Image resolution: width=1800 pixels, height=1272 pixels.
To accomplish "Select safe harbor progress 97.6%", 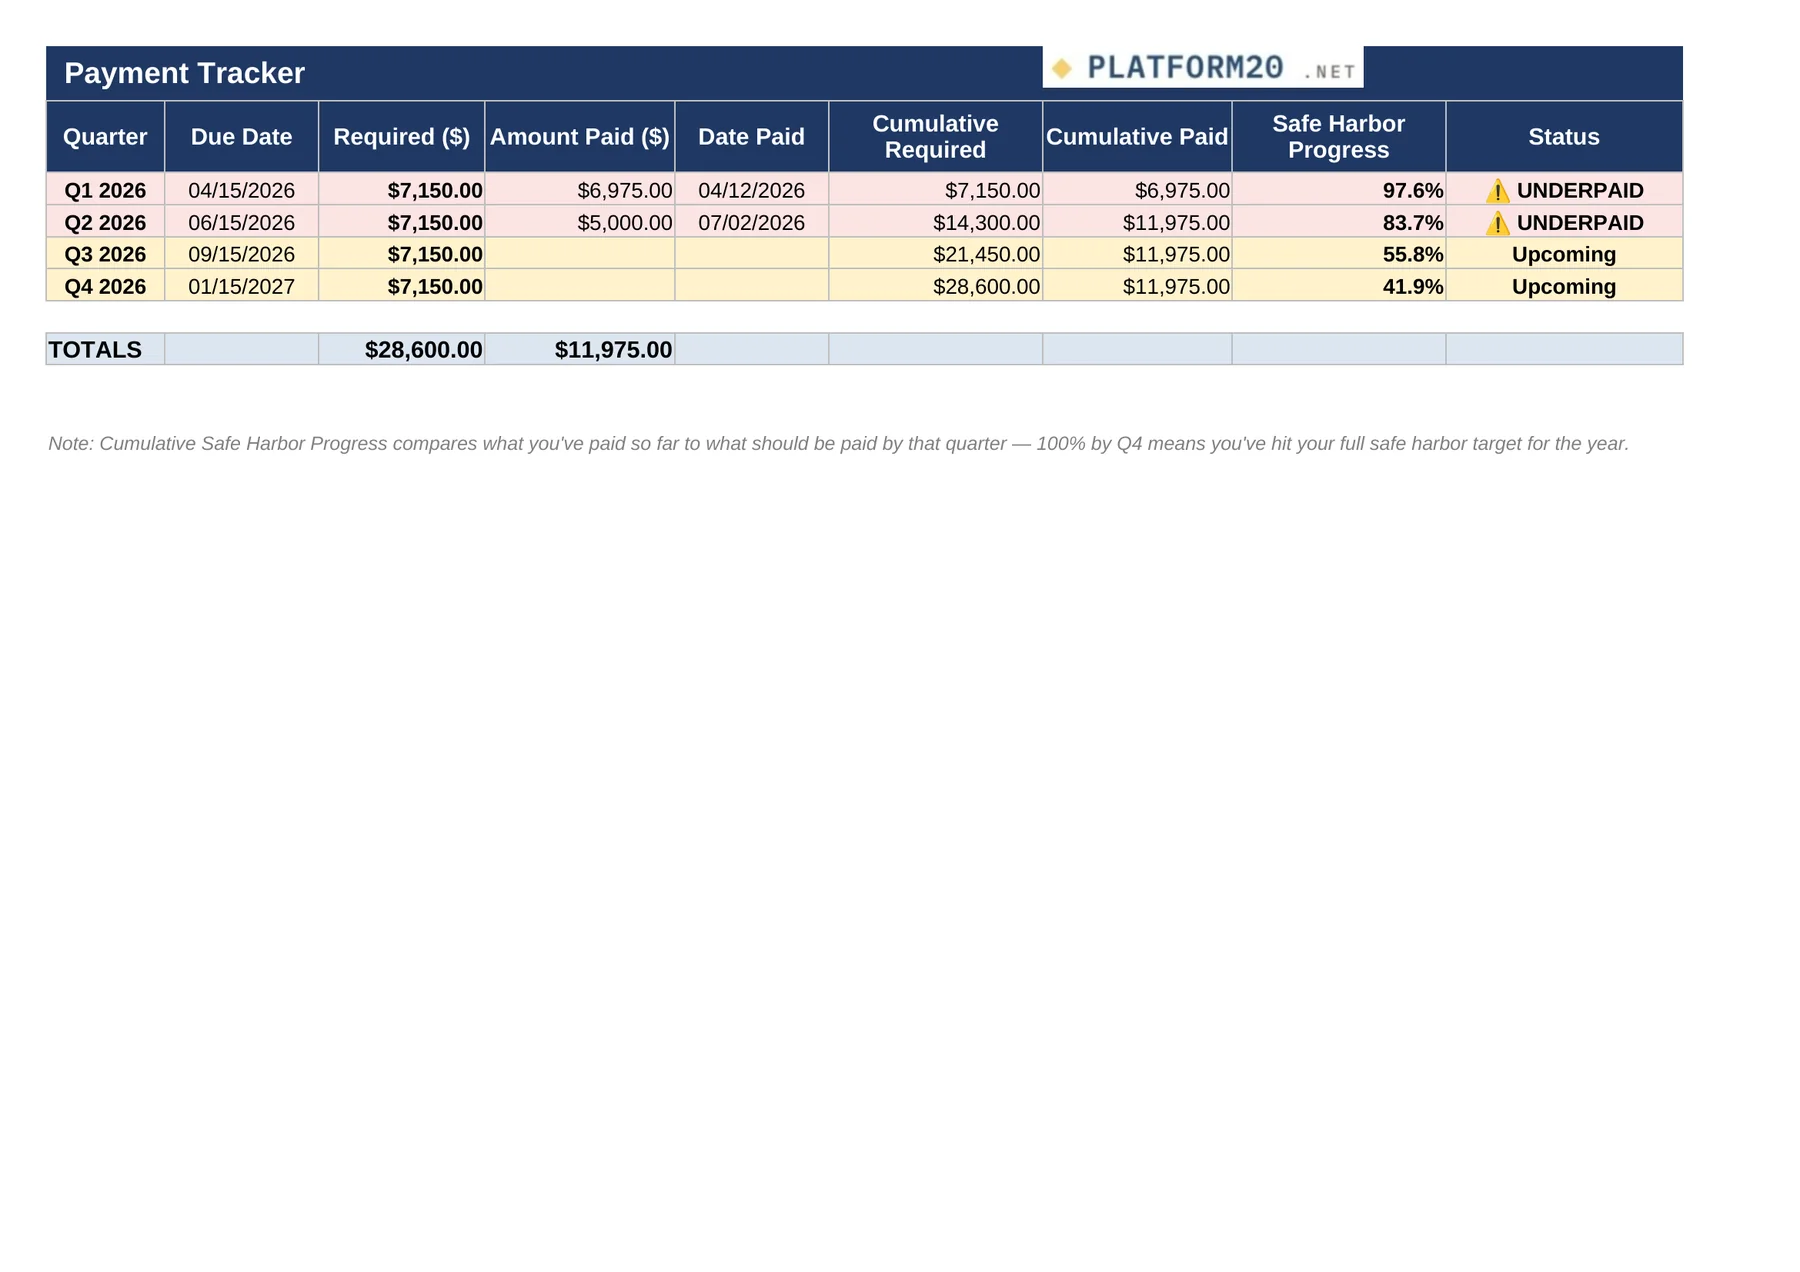I will coord(1338,190).
